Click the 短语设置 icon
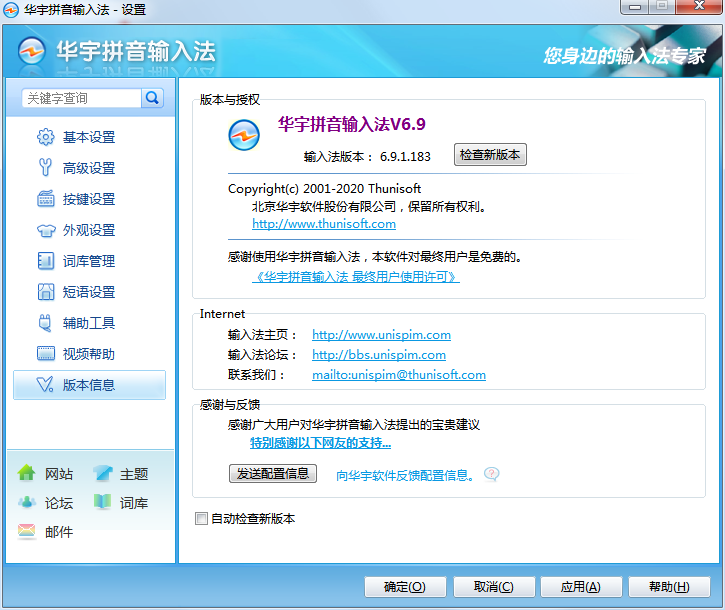 [46, 292]
